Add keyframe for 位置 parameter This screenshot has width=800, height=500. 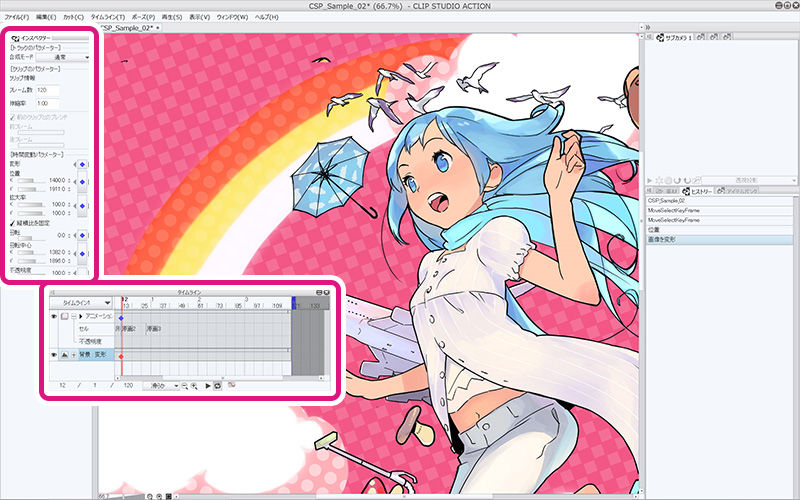(x=82, y=183)
